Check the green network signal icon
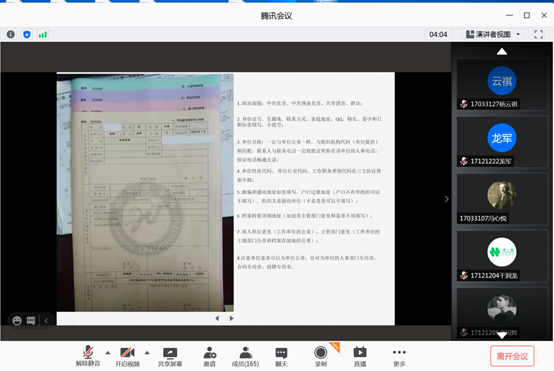Image resolution: width=554 pixels, height=371 pixels. pos(43,35)
